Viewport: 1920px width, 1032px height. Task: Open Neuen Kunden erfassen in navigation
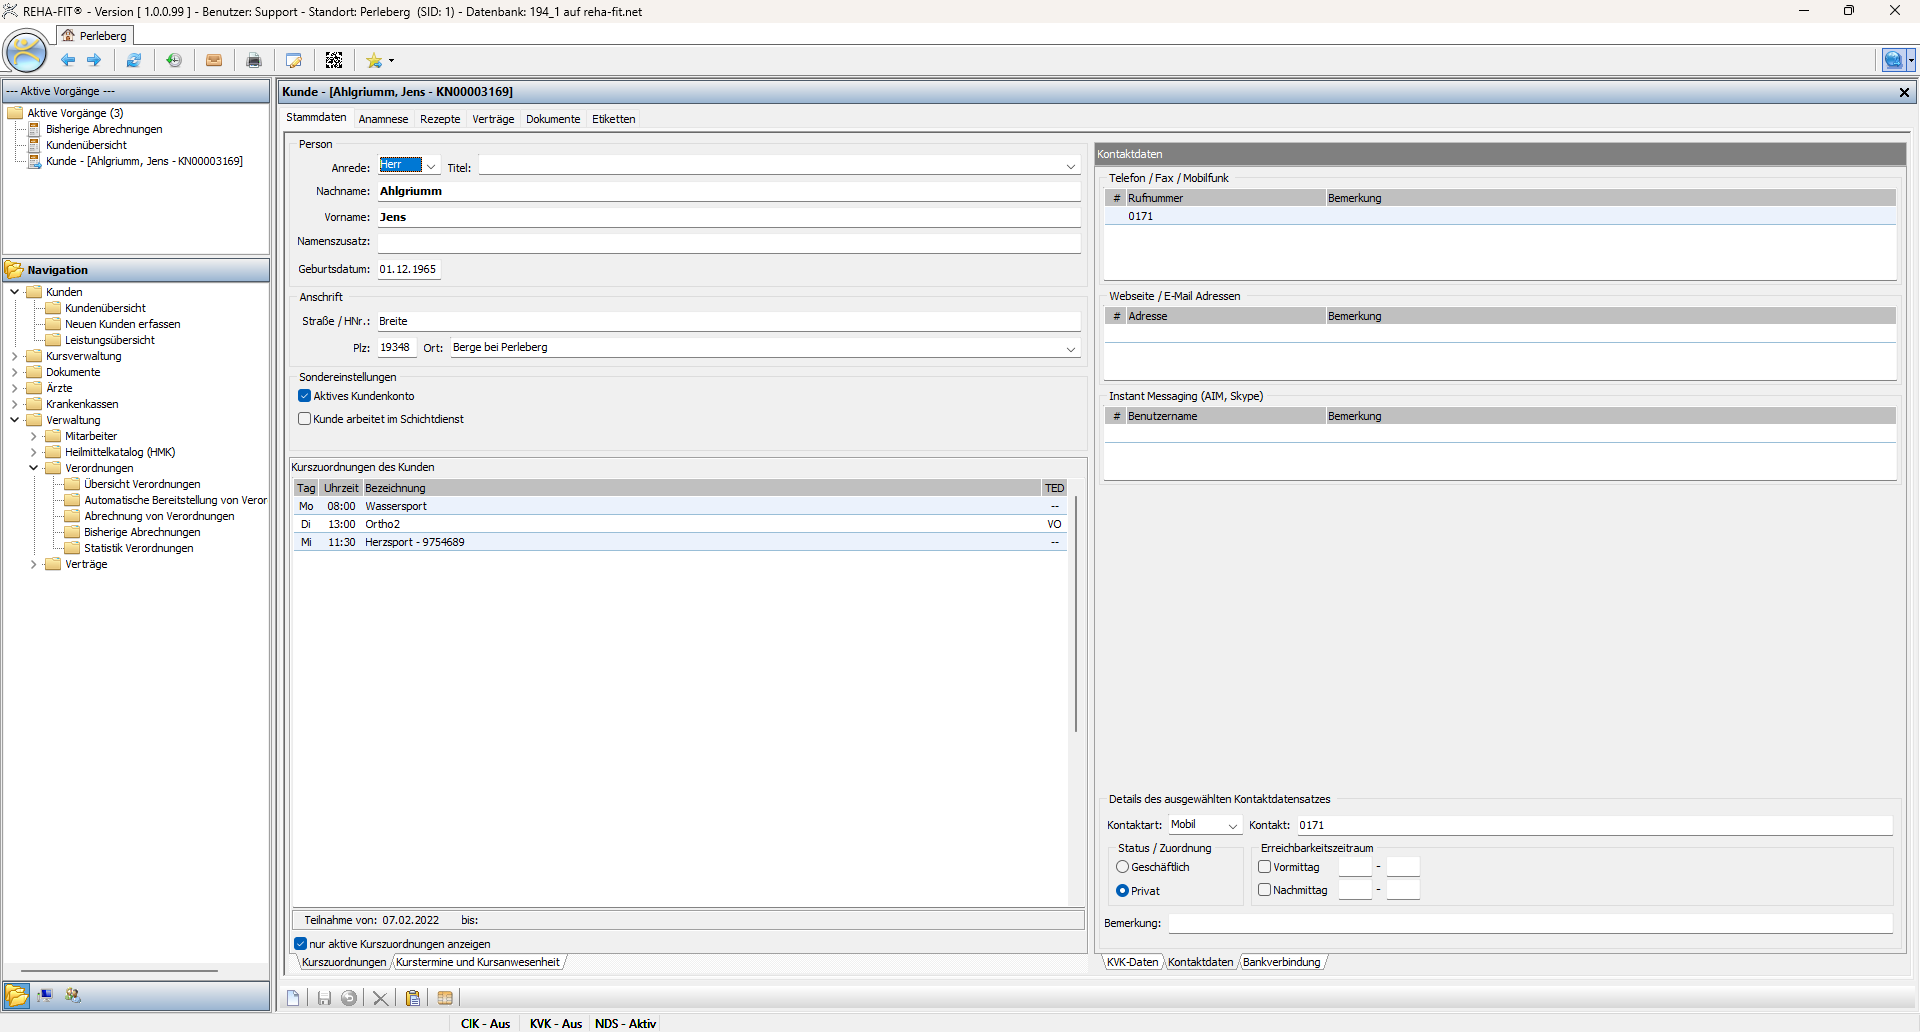pyautogui.click(x=122, y=324)
